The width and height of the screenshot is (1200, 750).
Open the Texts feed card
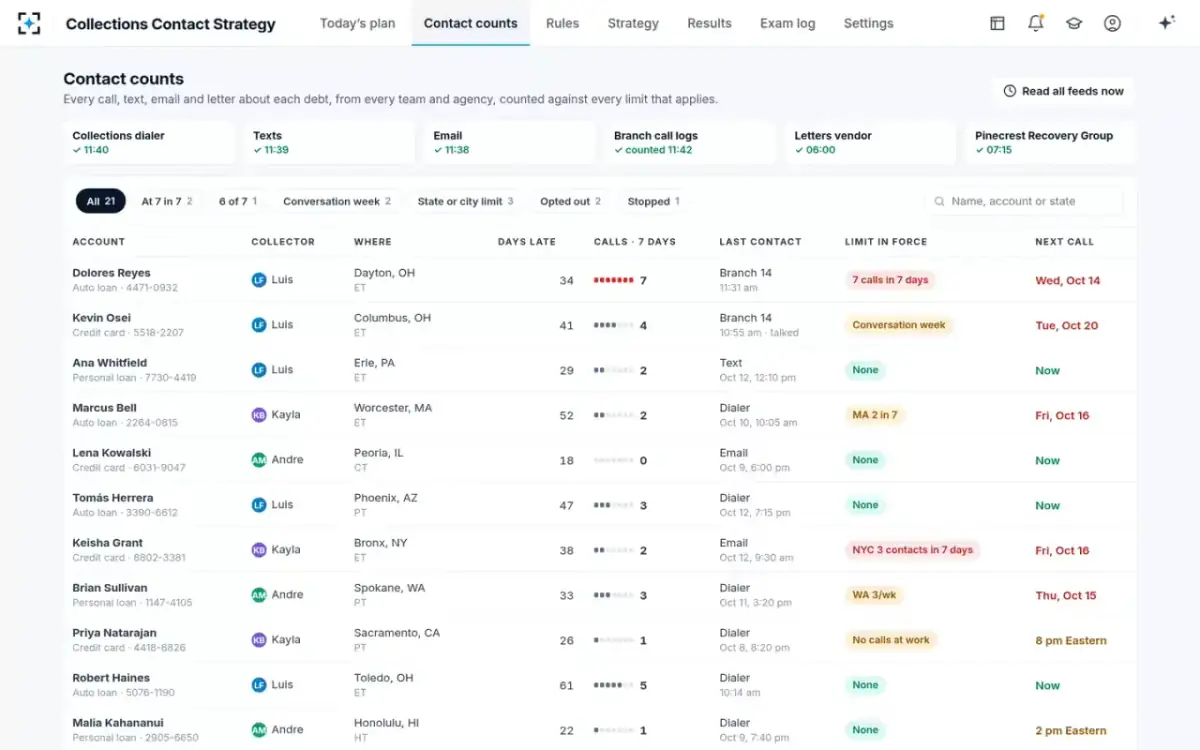329,142
